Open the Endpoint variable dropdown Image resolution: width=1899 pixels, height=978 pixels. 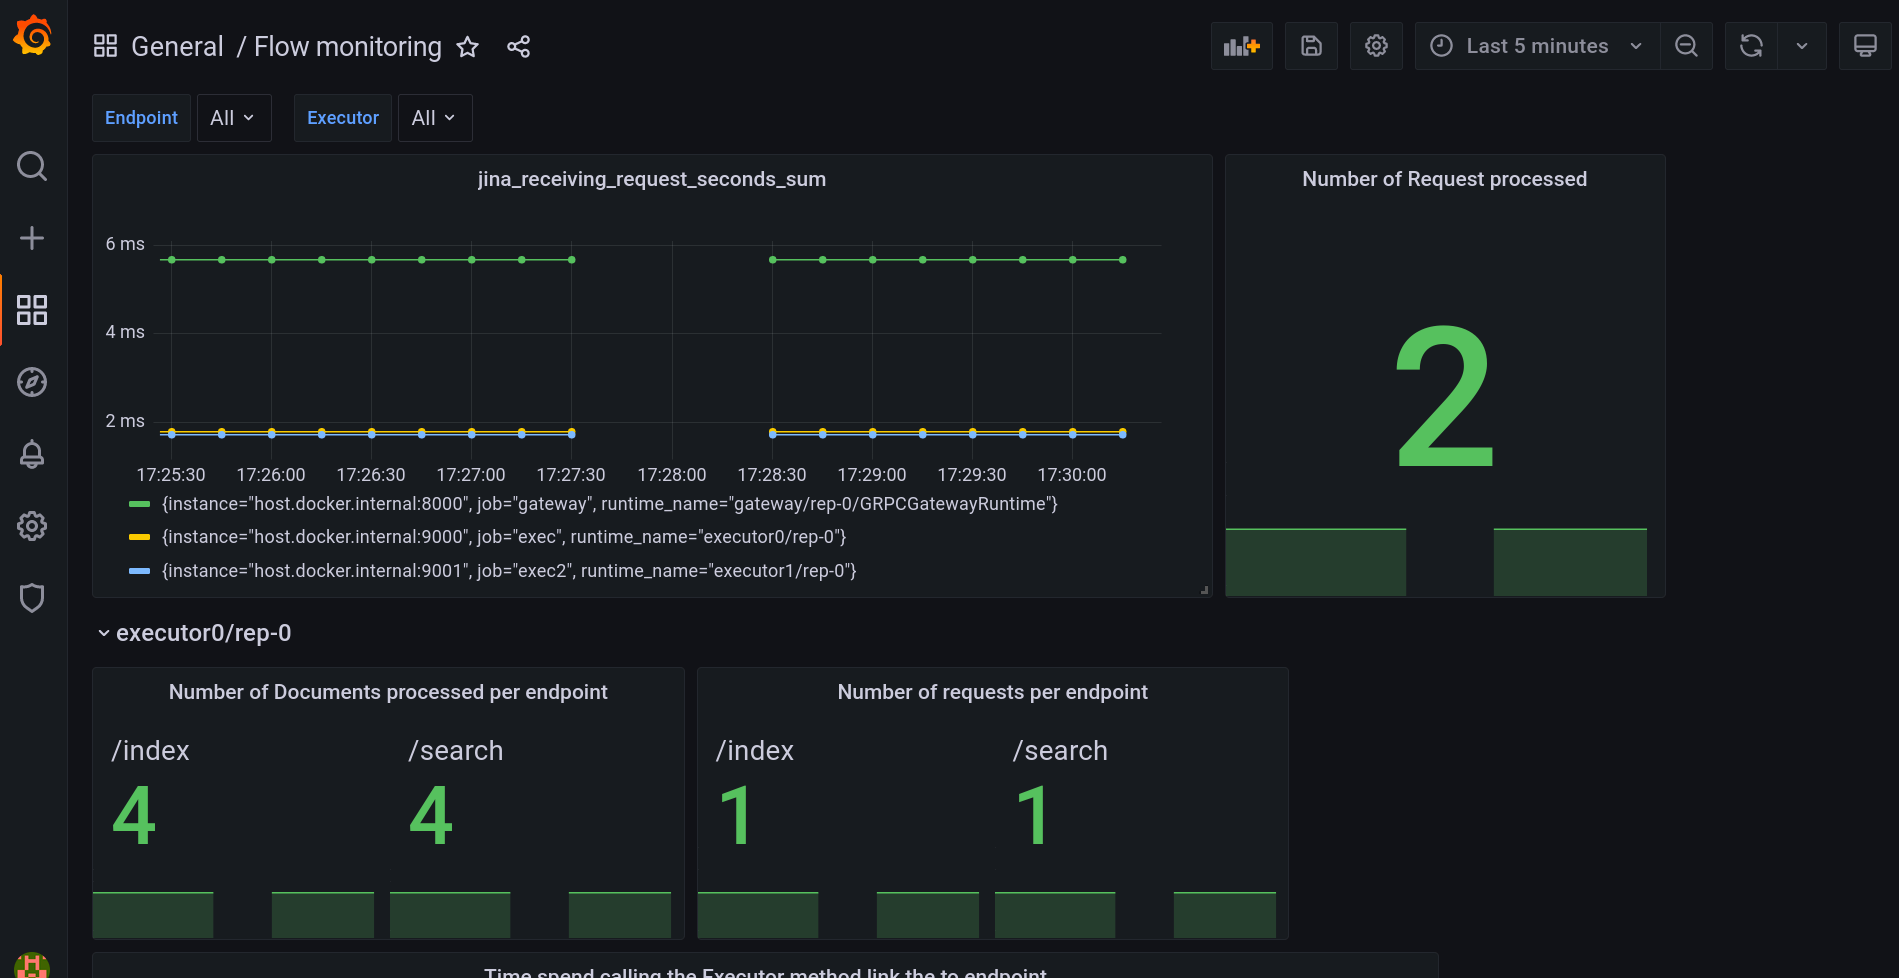click(x=234, y=118)
